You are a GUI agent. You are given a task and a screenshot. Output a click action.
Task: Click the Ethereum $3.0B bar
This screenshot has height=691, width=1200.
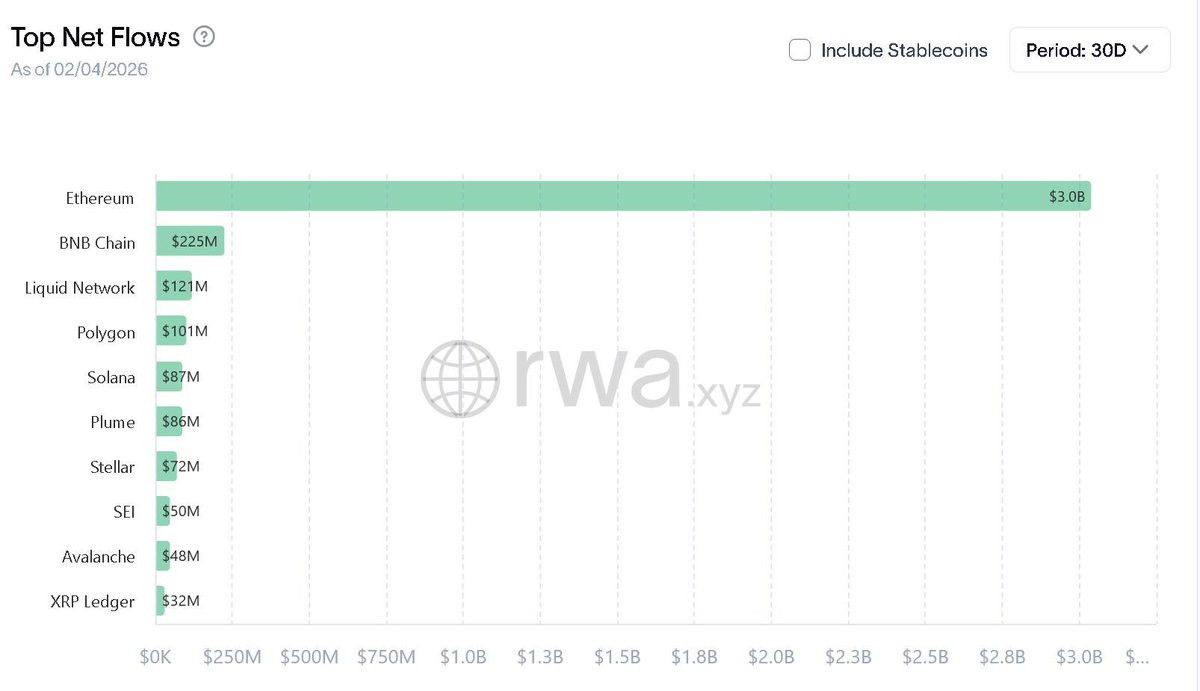pos(622,196)
